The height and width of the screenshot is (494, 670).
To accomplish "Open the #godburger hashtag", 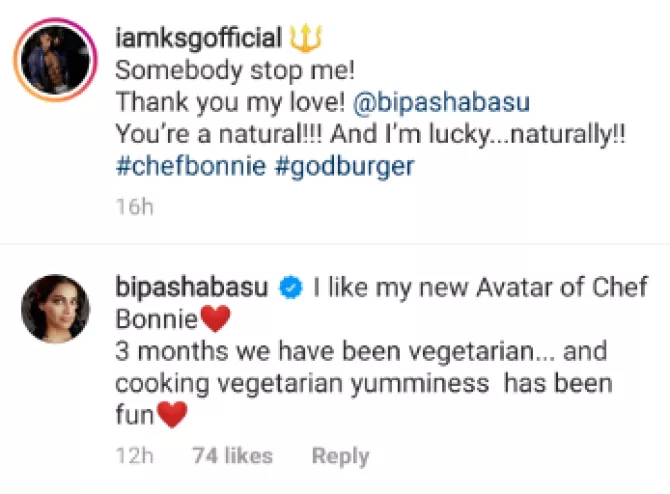I will [343, 167].
